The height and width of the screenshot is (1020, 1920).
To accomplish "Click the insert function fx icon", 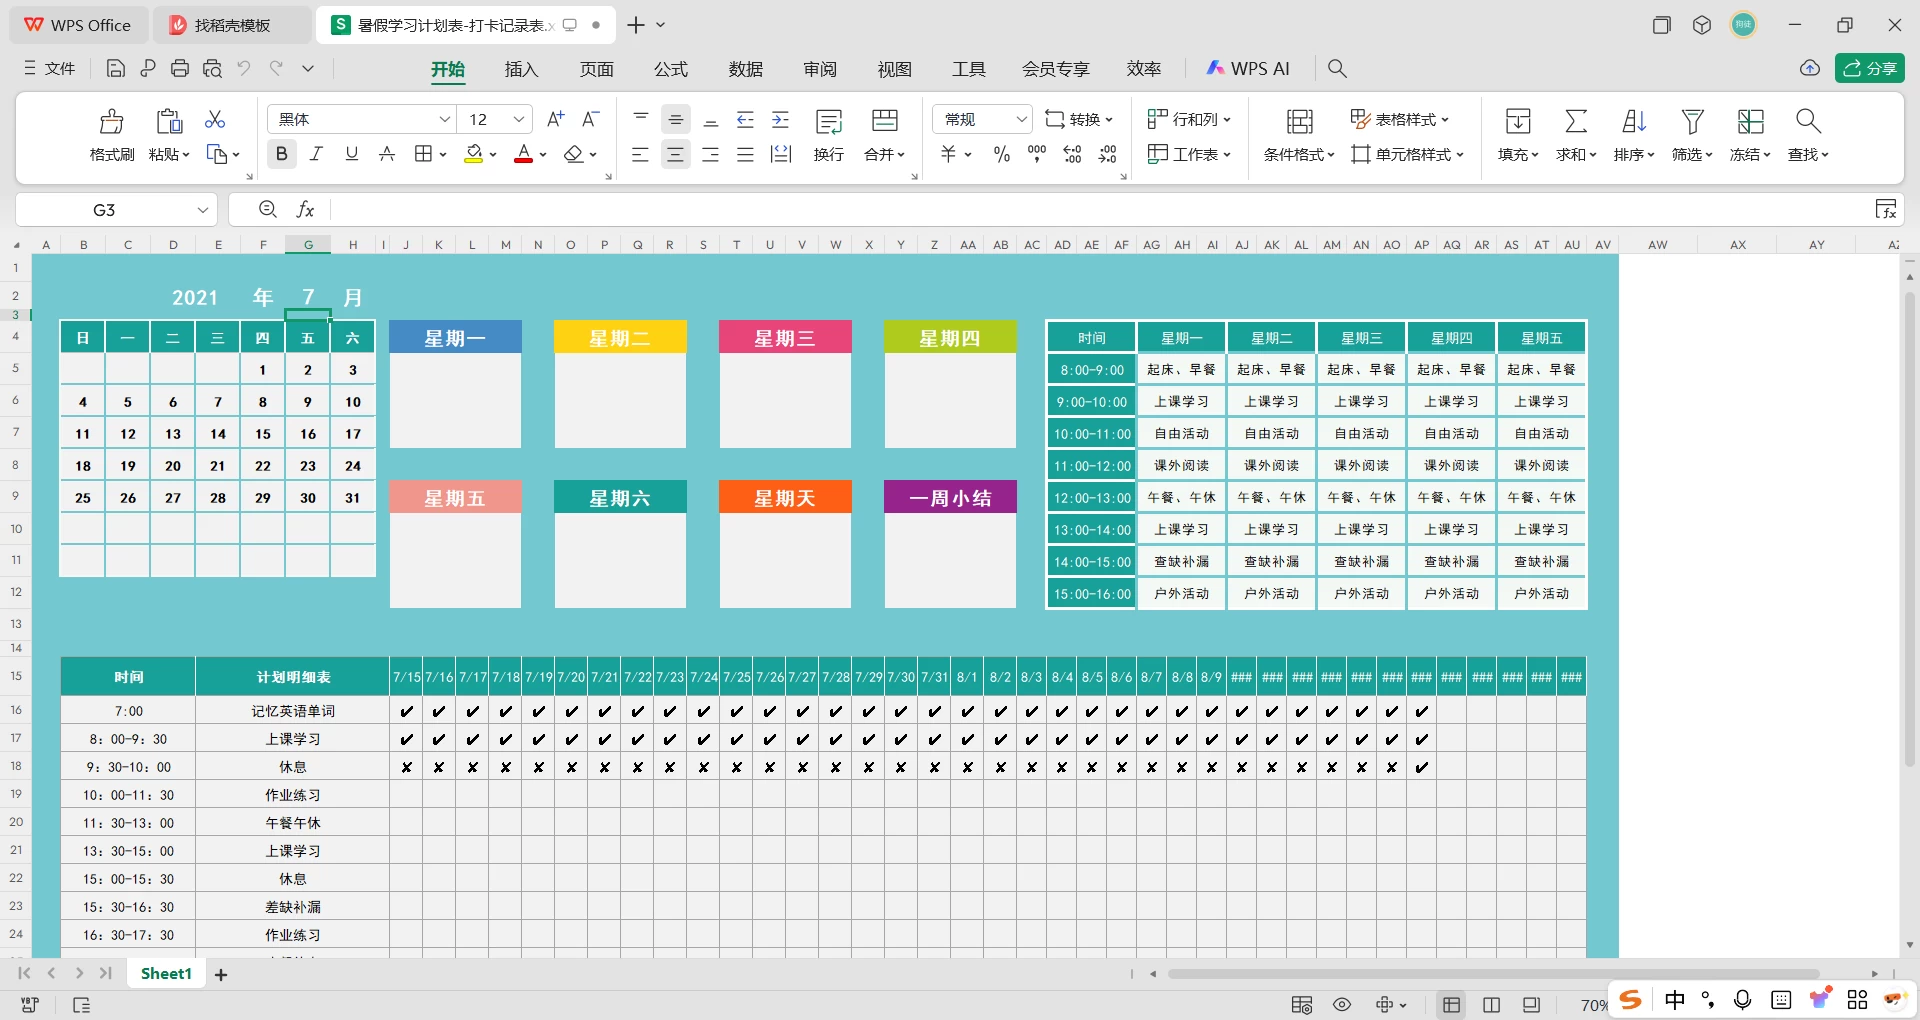I will (x=306, y=209).
